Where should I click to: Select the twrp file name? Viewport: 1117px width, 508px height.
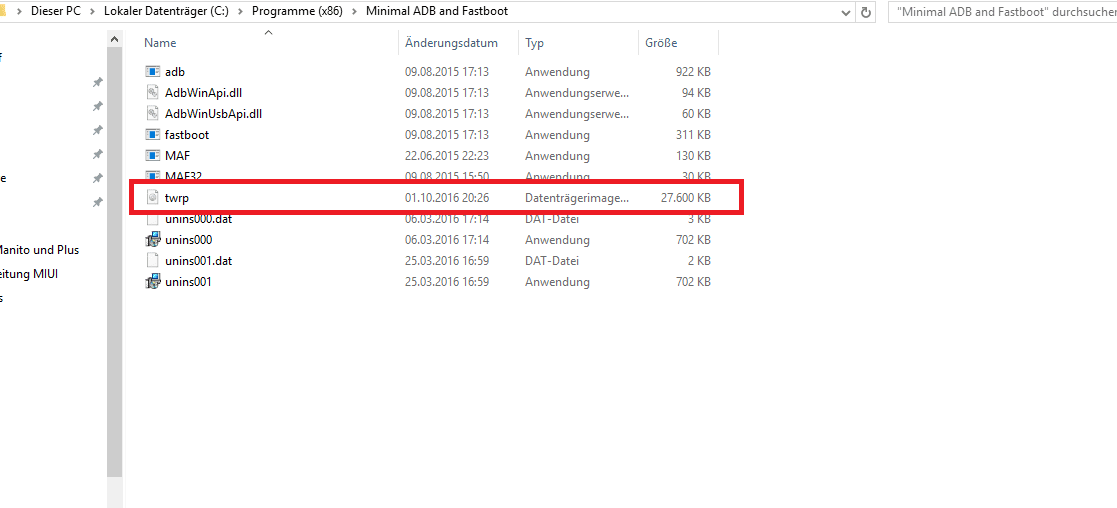click(176, 198)
